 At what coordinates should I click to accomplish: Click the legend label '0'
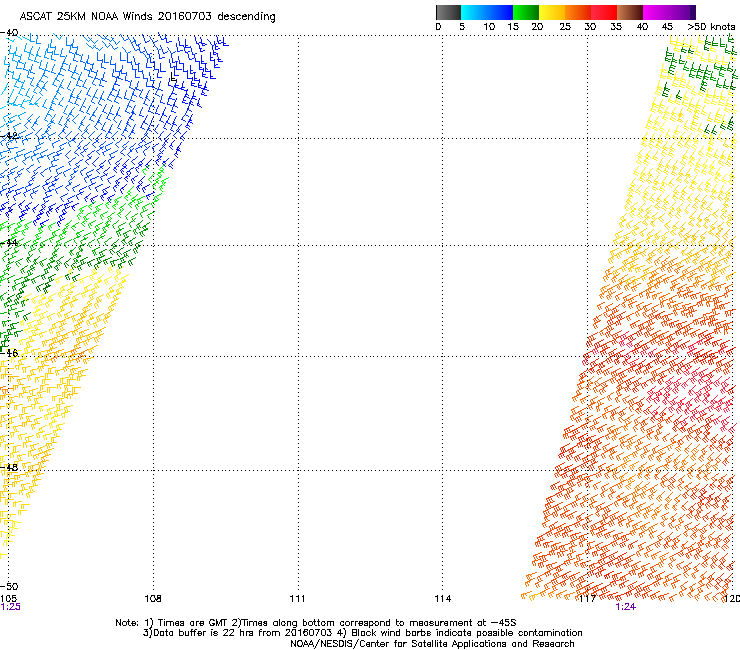(438, 27)
